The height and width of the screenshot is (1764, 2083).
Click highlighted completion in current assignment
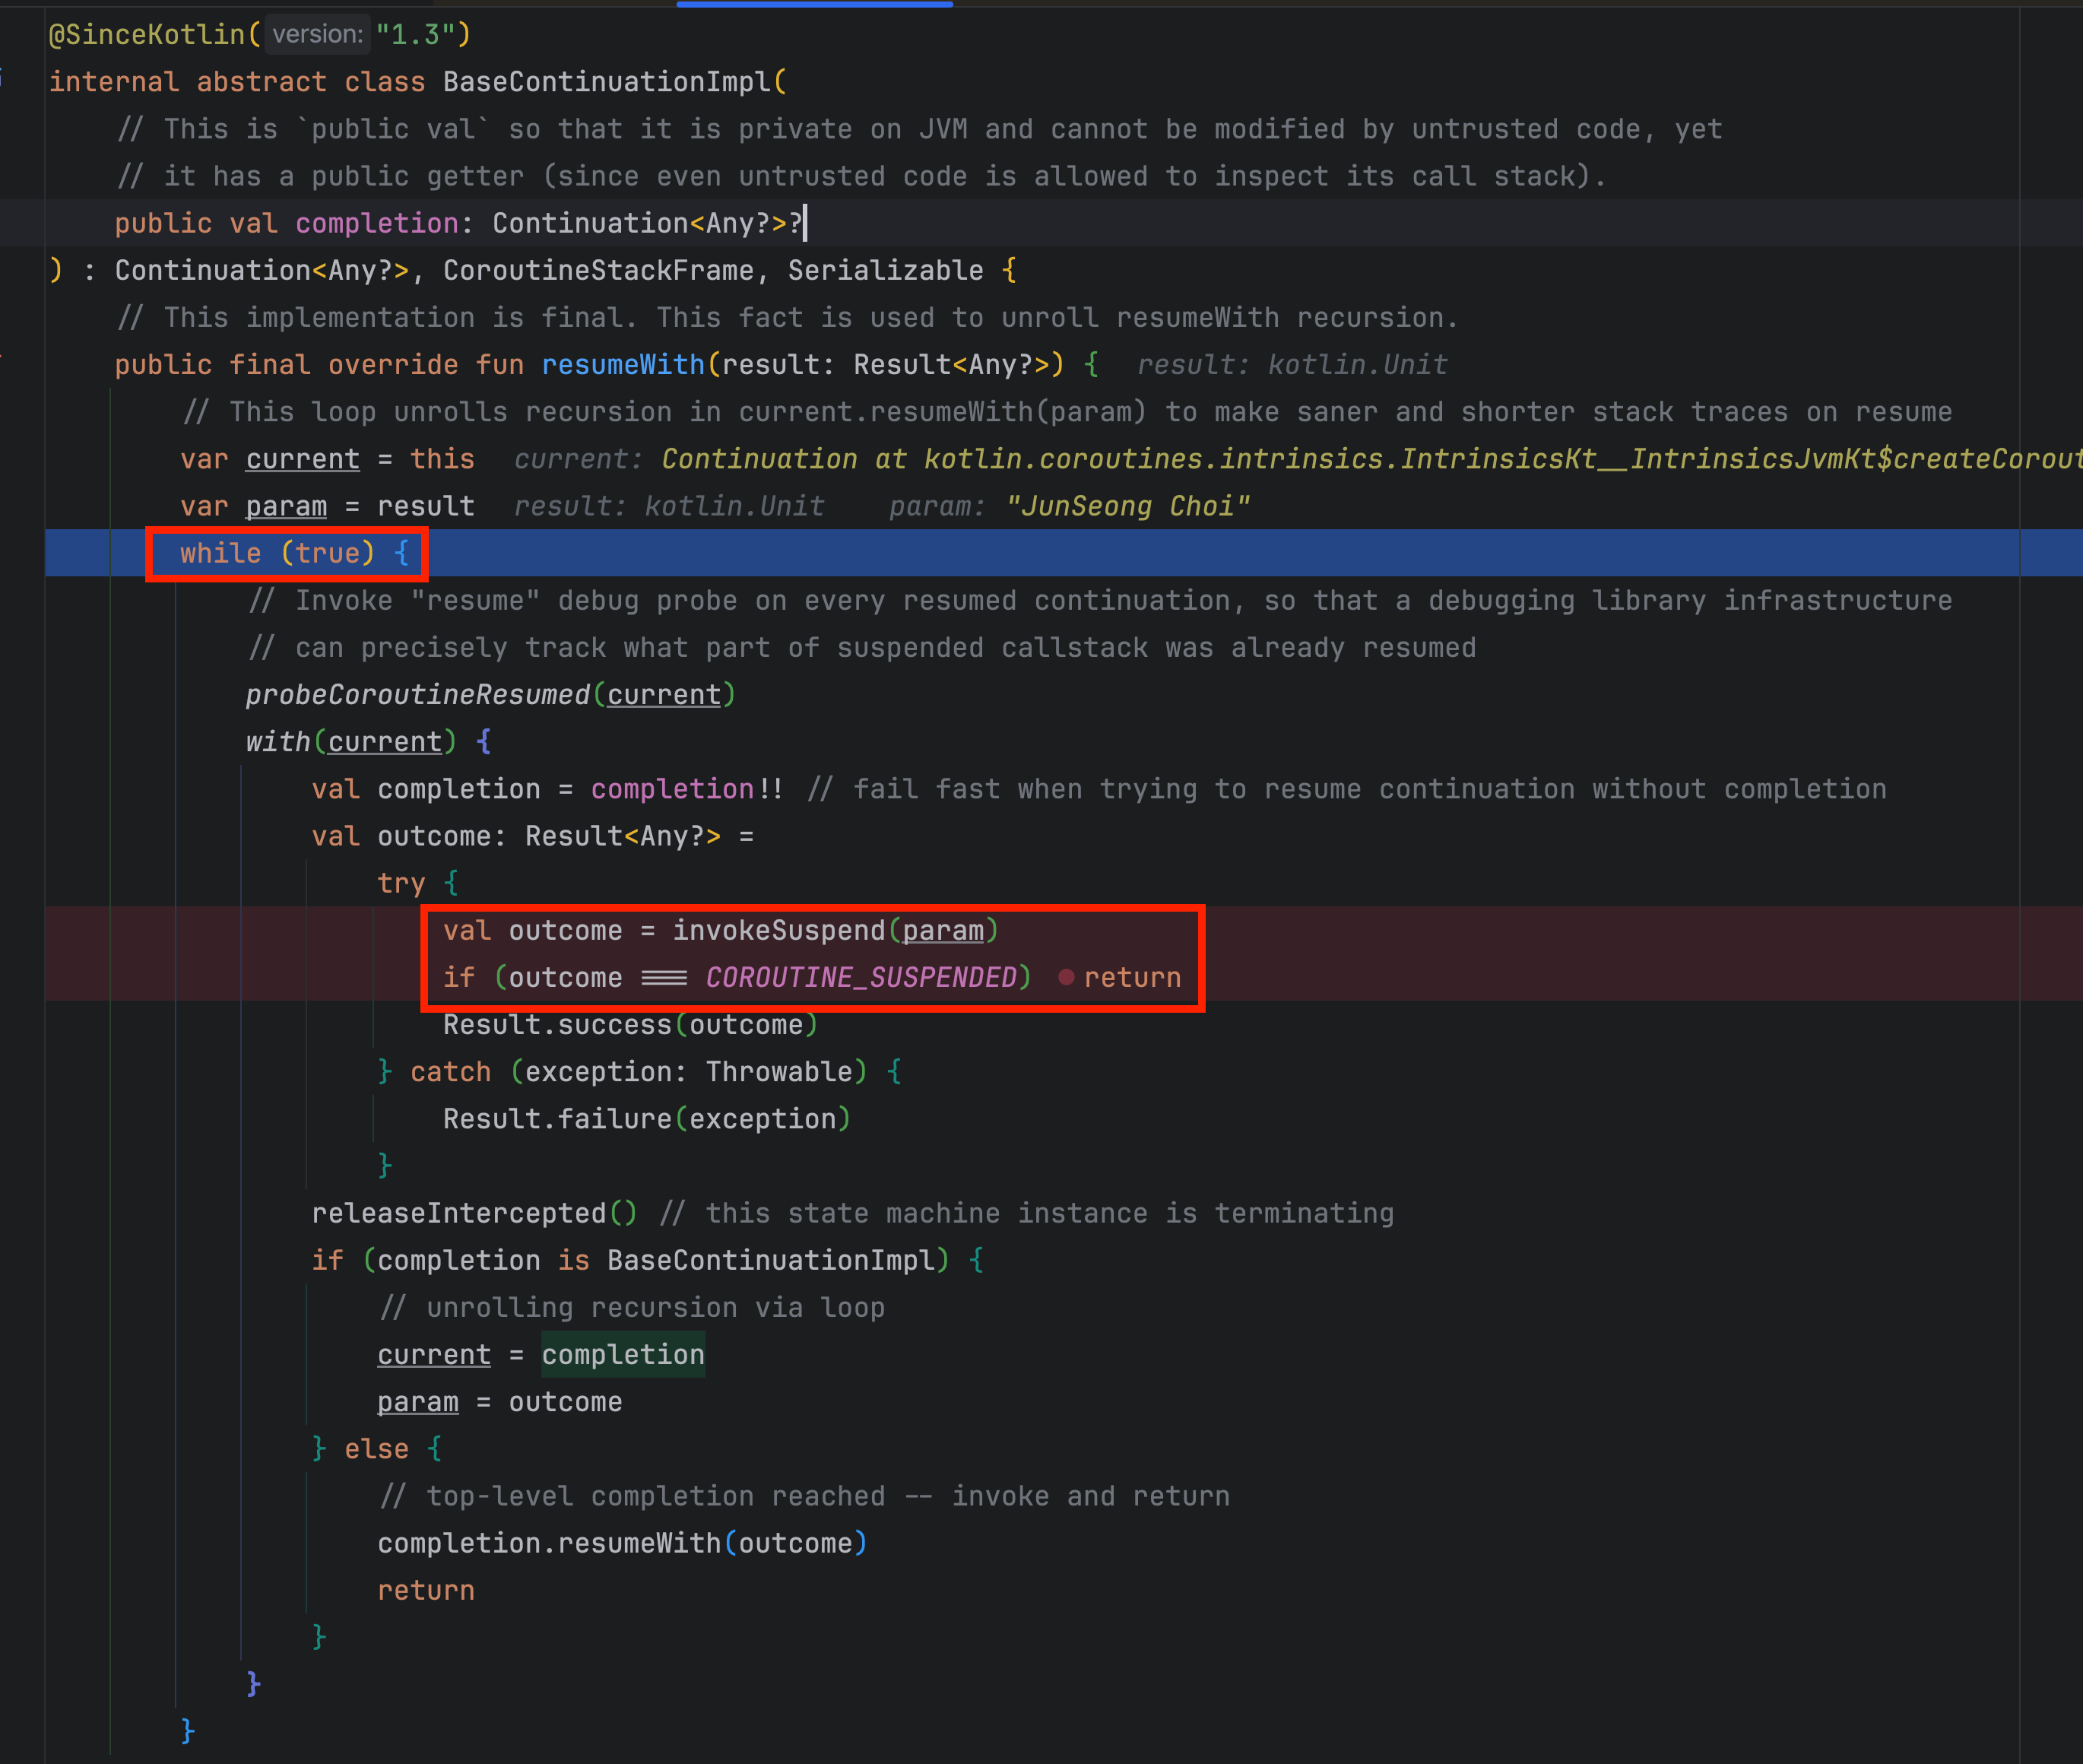623,1354
